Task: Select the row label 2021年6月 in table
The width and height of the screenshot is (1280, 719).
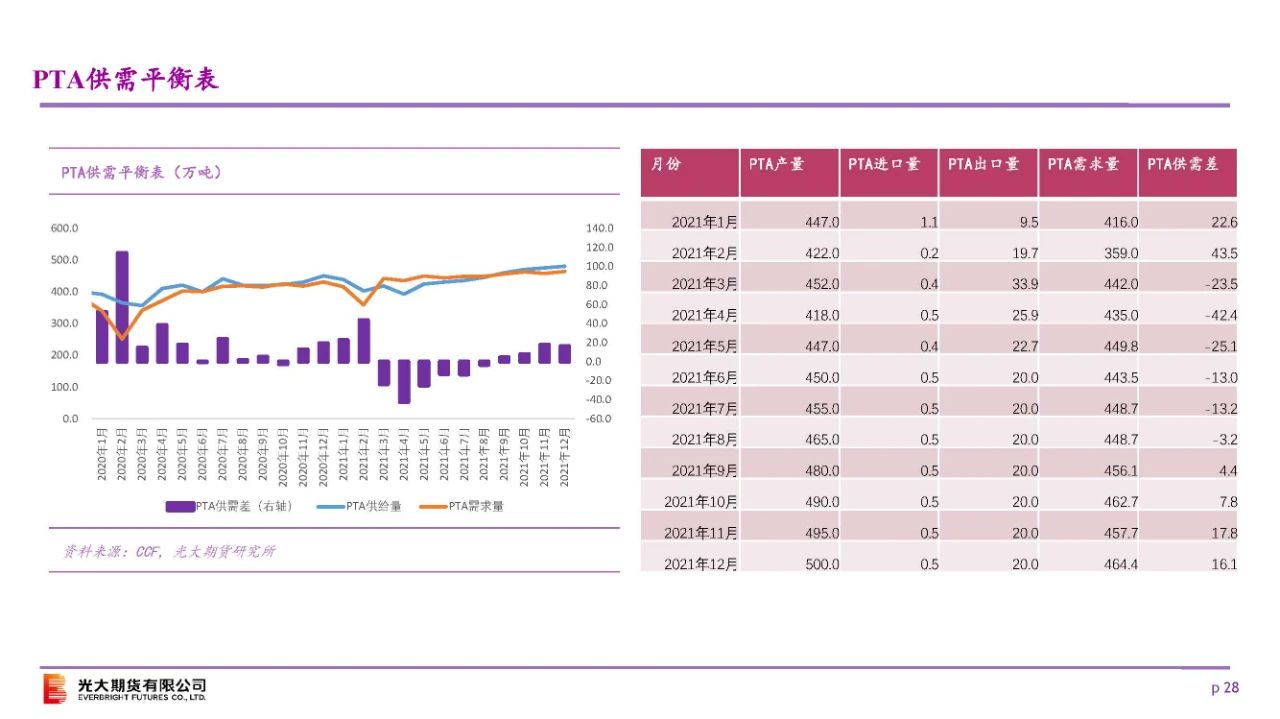Action: pyautogui.click(x=704, y=377)
